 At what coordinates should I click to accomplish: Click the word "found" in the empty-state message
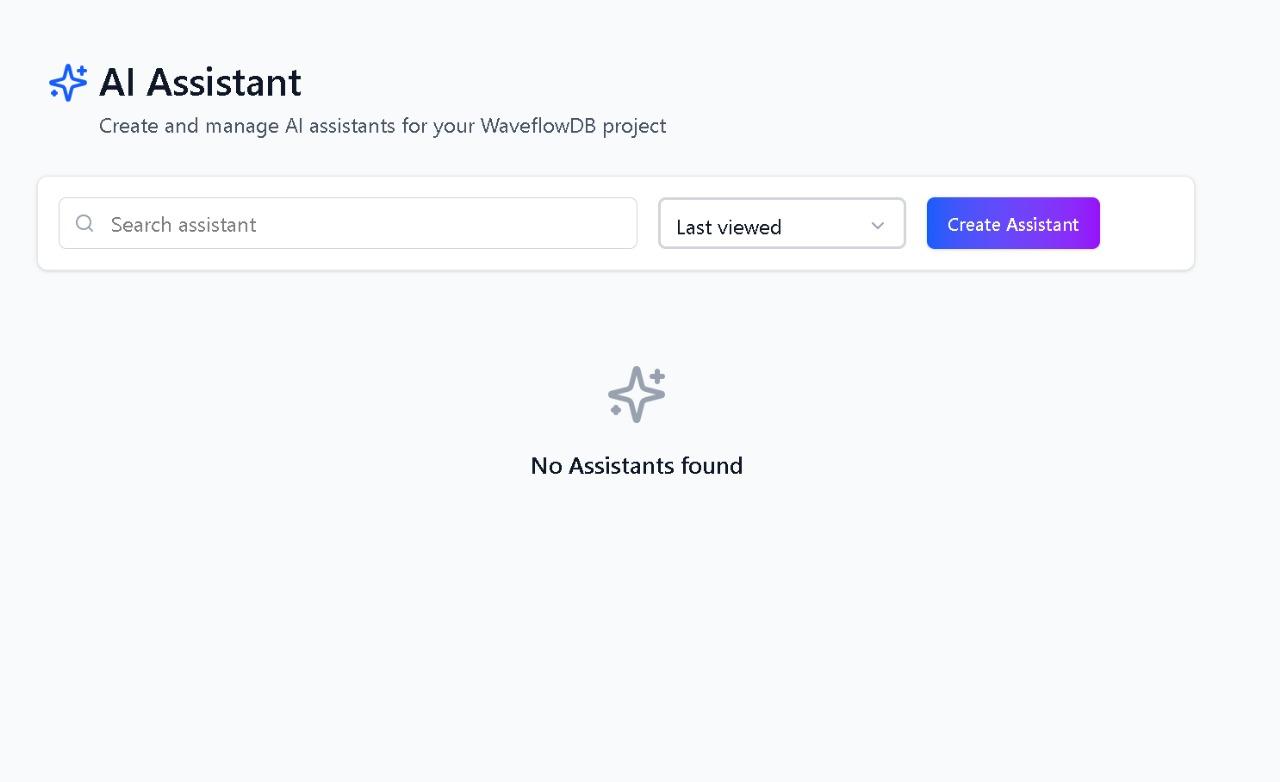tap(711, 465)
